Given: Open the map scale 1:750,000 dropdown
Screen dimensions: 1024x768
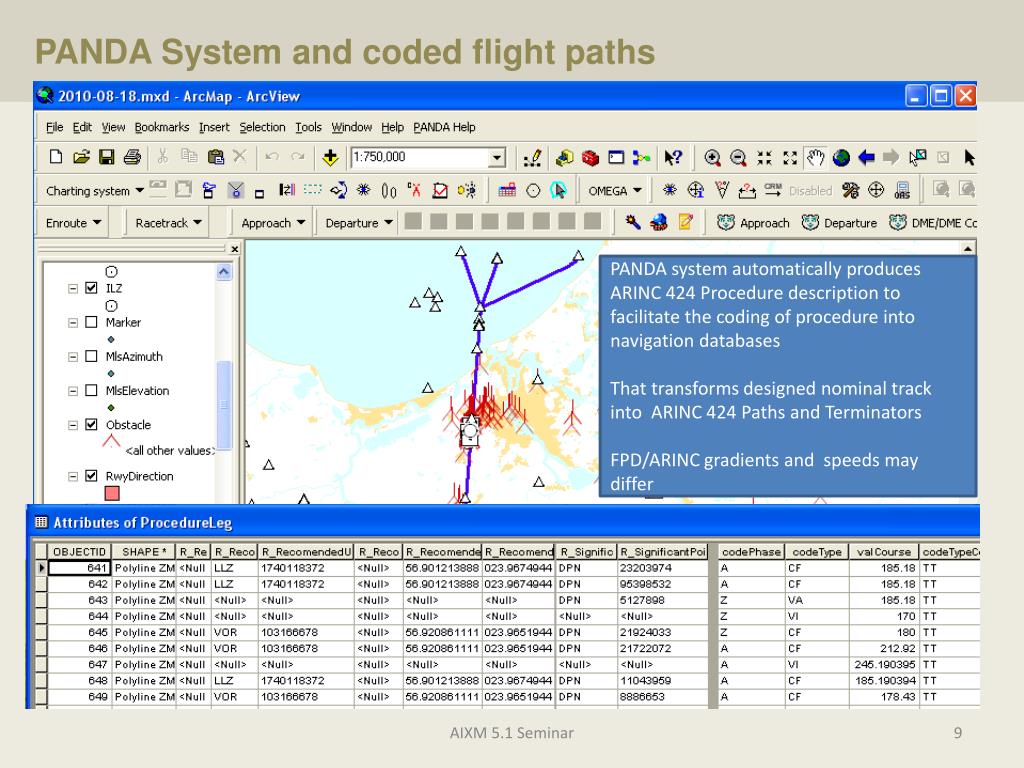Looking at the screenshot, I should [497, 157].
